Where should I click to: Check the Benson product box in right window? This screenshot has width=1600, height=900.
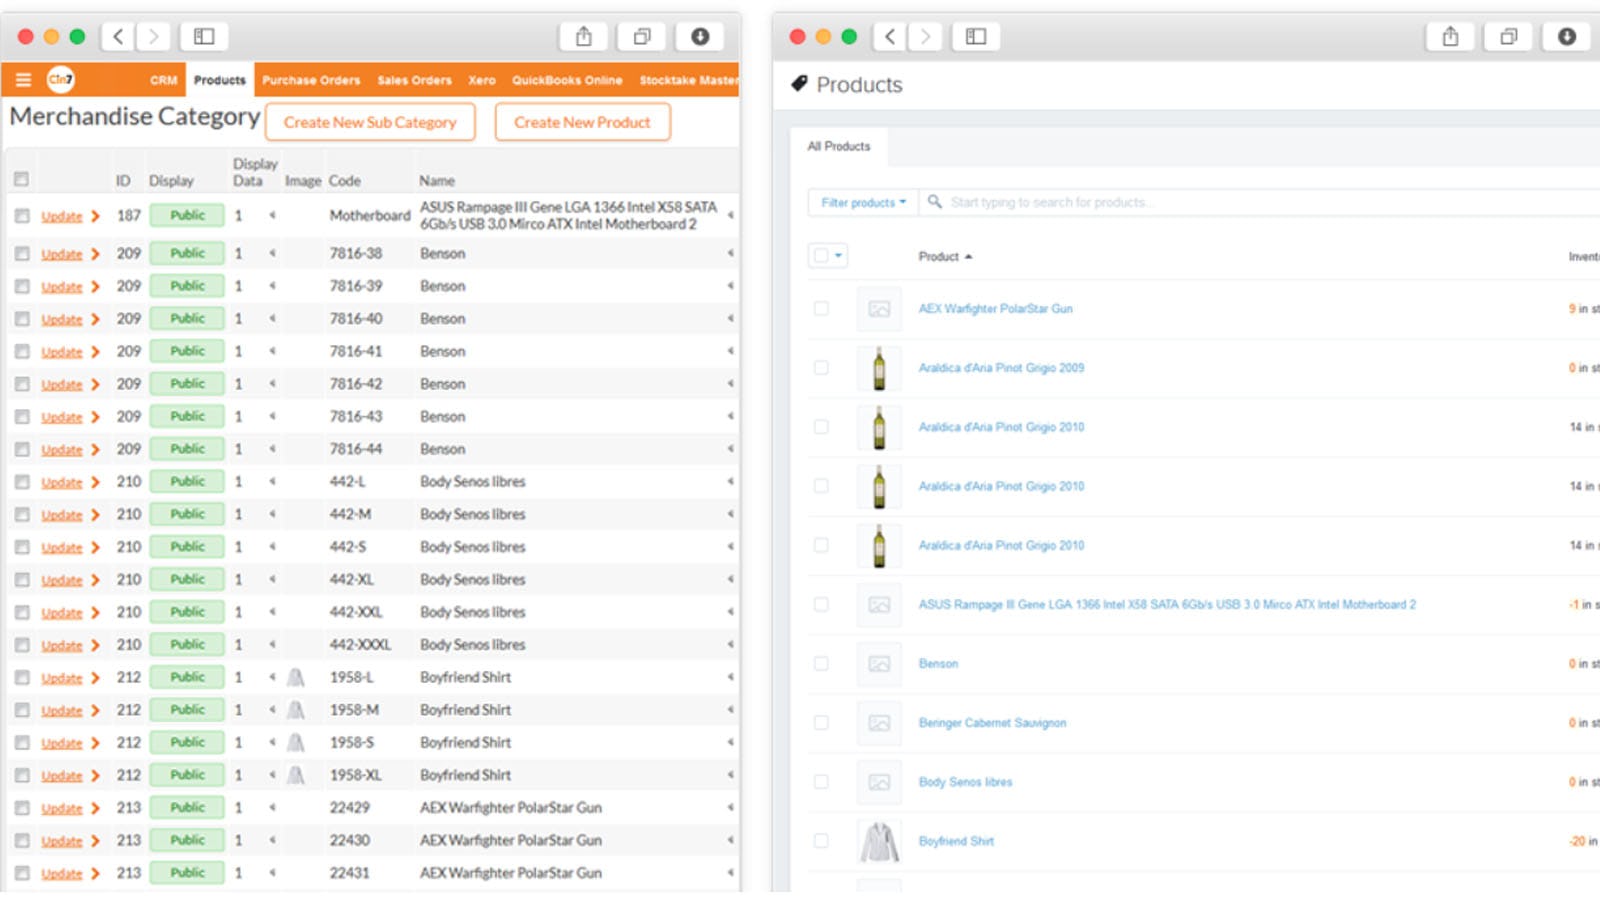(821, 664)
